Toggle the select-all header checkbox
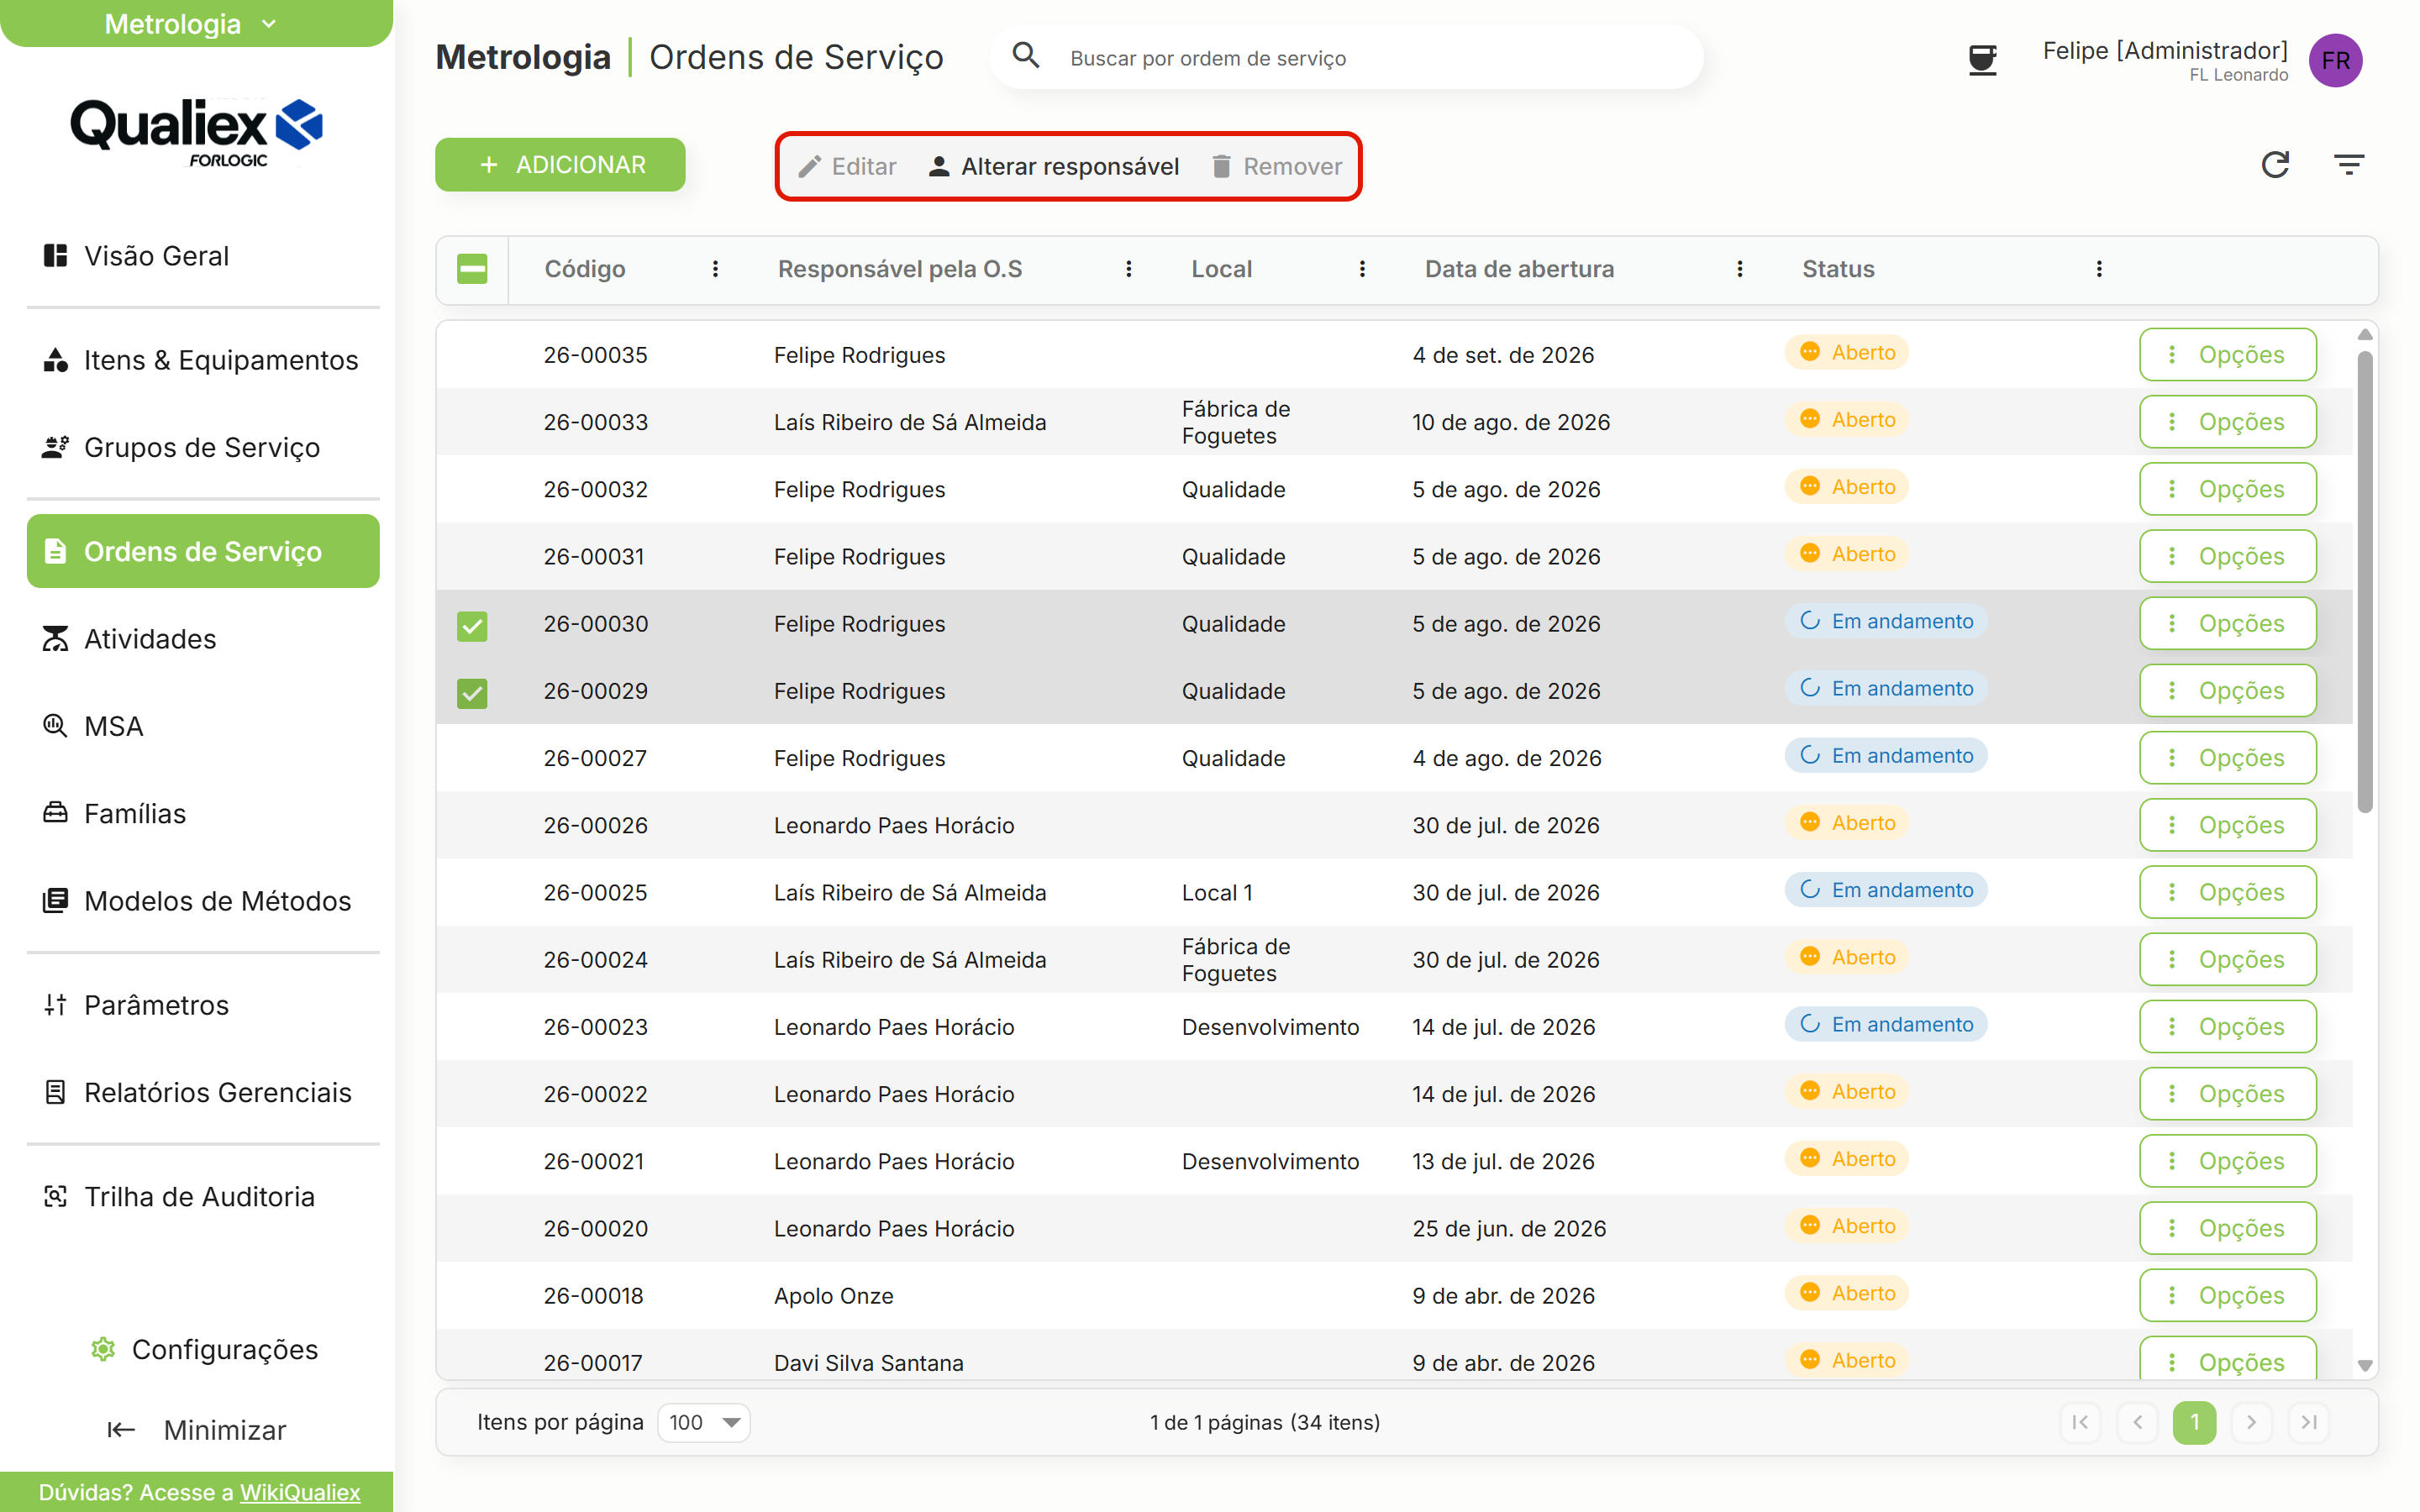This screenshot has height=1512, width=2420. pyautogui.click(x=472, y=269)
